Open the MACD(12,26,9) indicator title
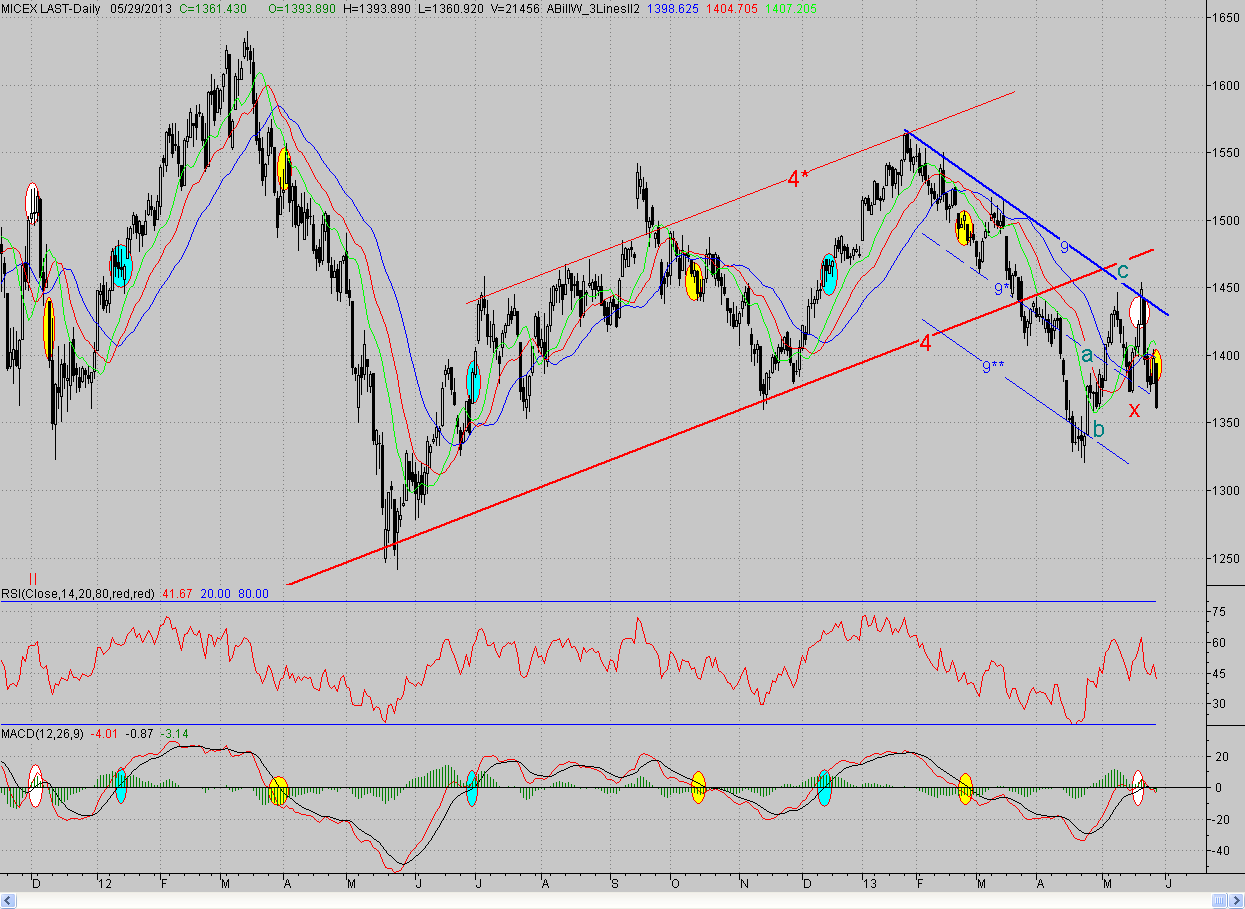Image resolution: width=1245 pixels, height=909 pixels. tap(44, 734)
